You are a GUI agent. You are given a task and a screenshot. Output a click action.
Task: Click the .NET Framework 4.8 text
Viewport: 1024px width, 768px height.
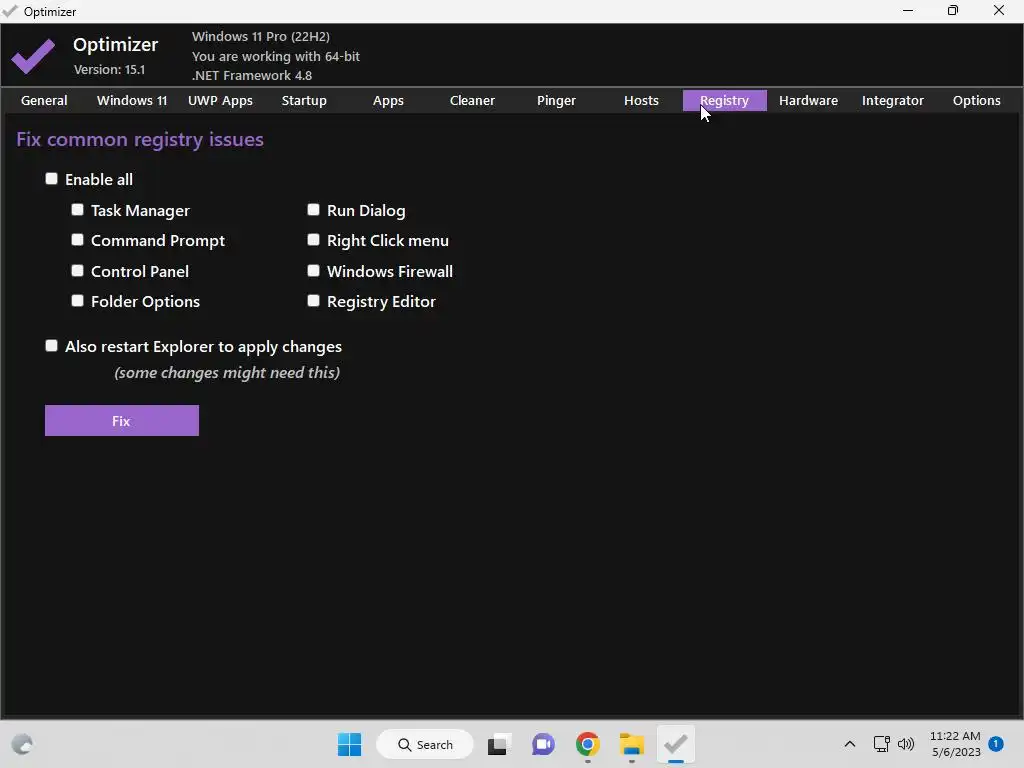[x=251, y=76]
